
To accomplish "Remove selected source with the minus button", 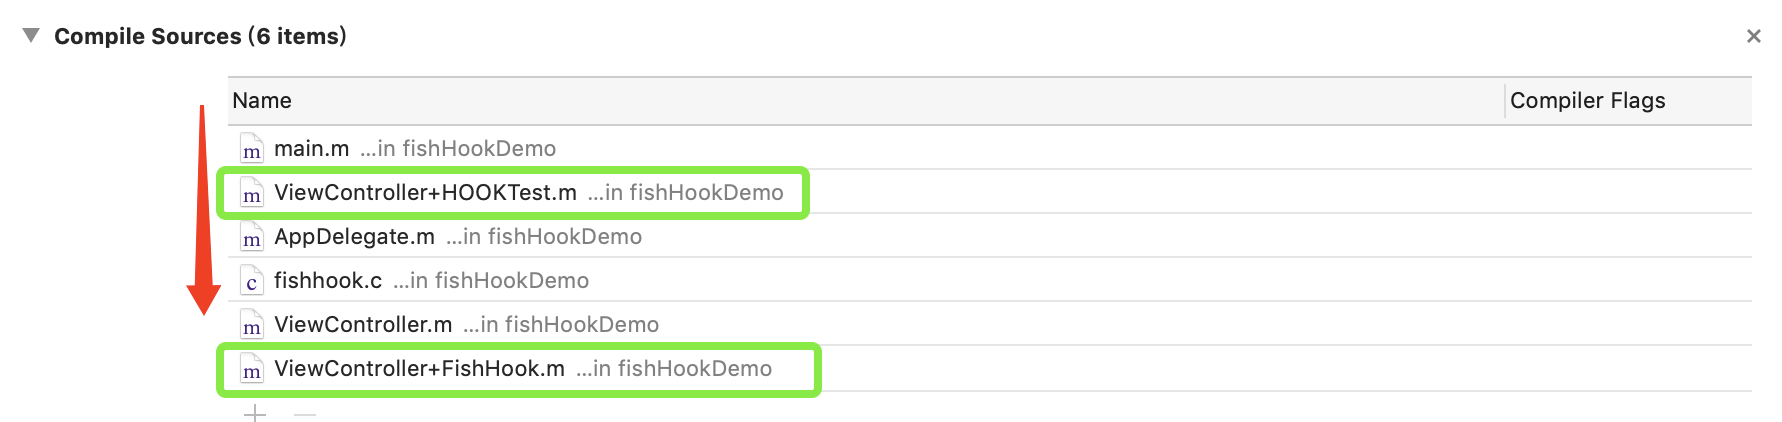I will click(305, 413).
